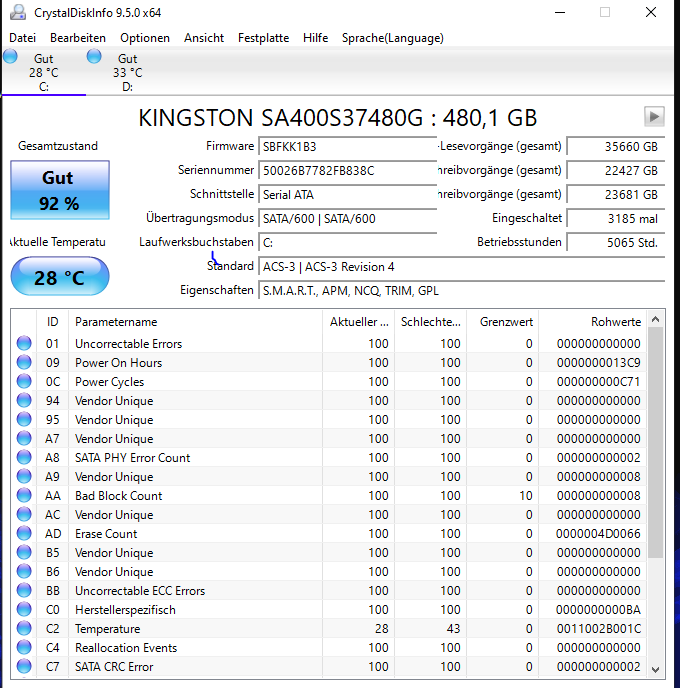680x688 pixels.
Task: Sort by the Parametername column header
Action: 195,322
